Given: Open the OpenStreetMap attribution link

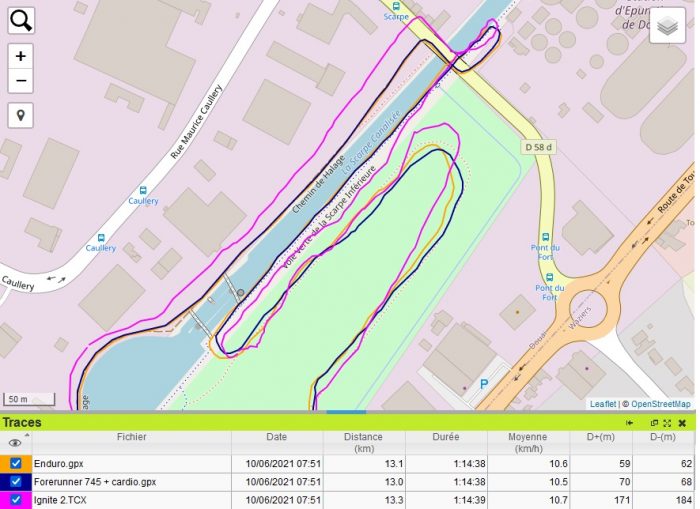Looking at the screenshot, I should coord(660,404).
